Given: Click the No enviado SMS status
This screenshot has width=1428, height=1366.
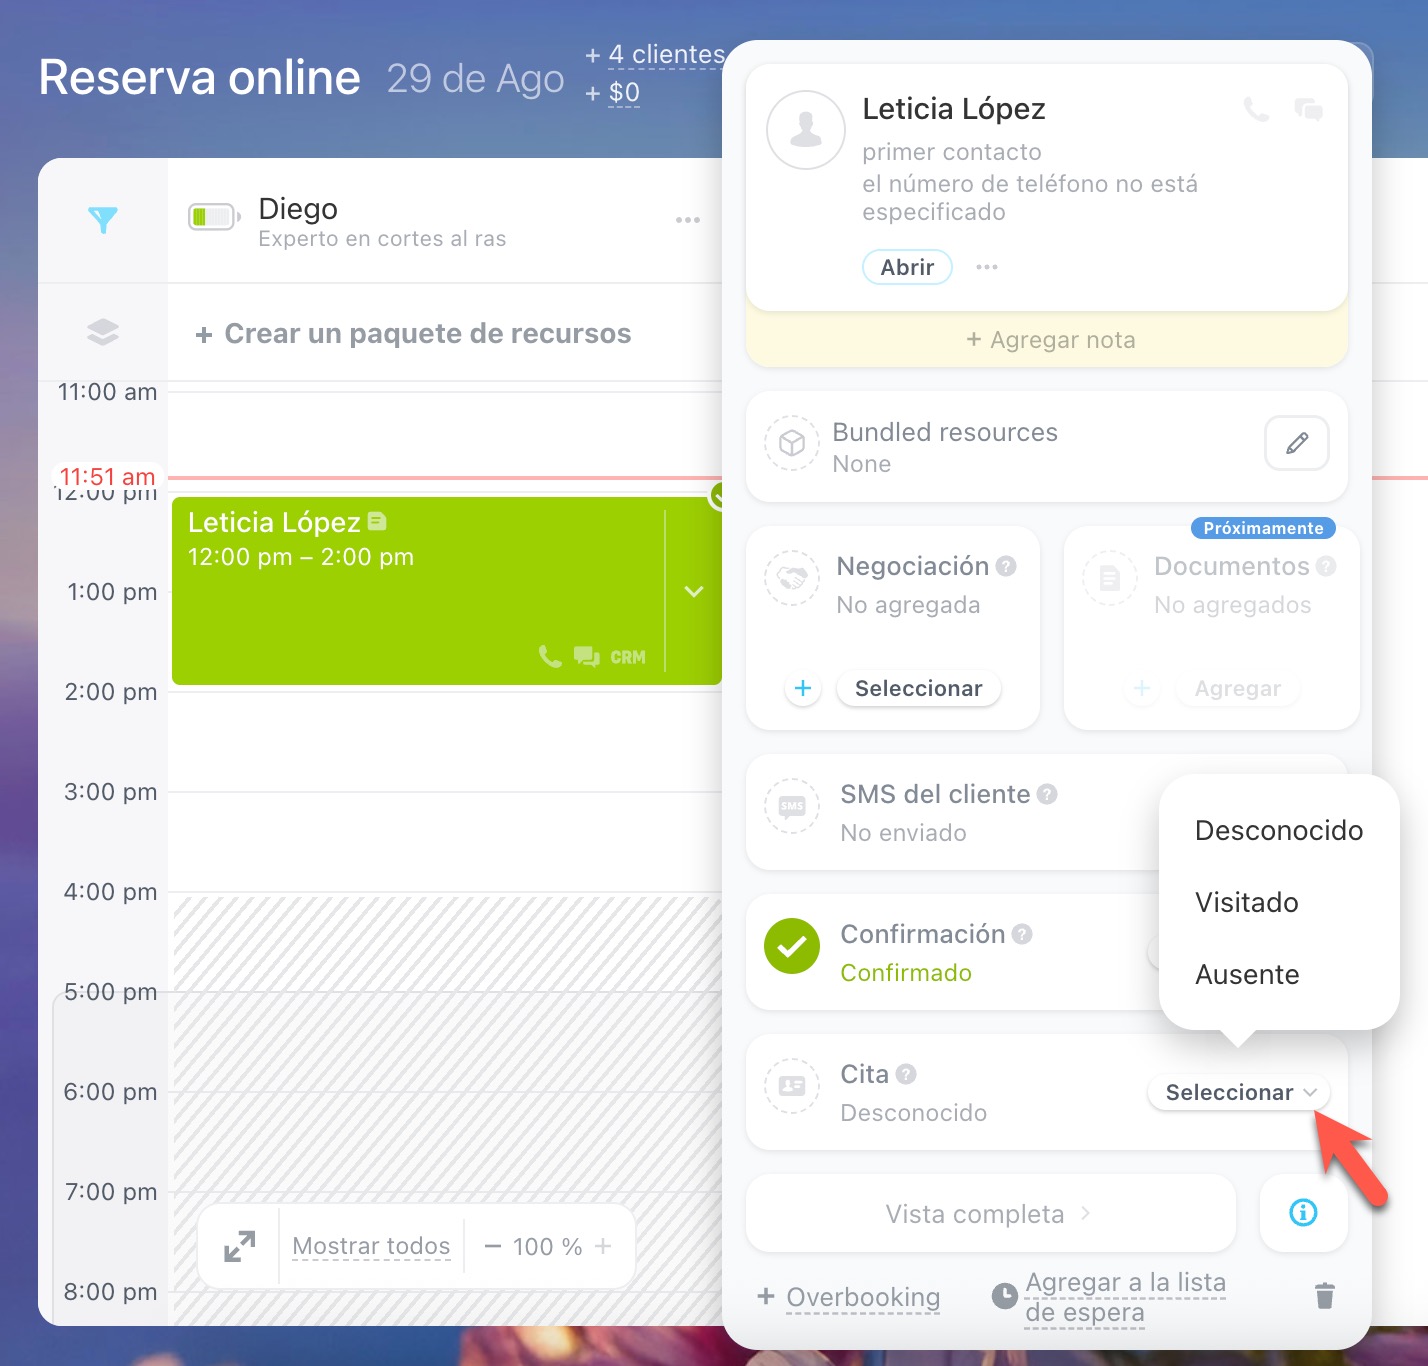Looking at the screenshot, I should 903,833.
